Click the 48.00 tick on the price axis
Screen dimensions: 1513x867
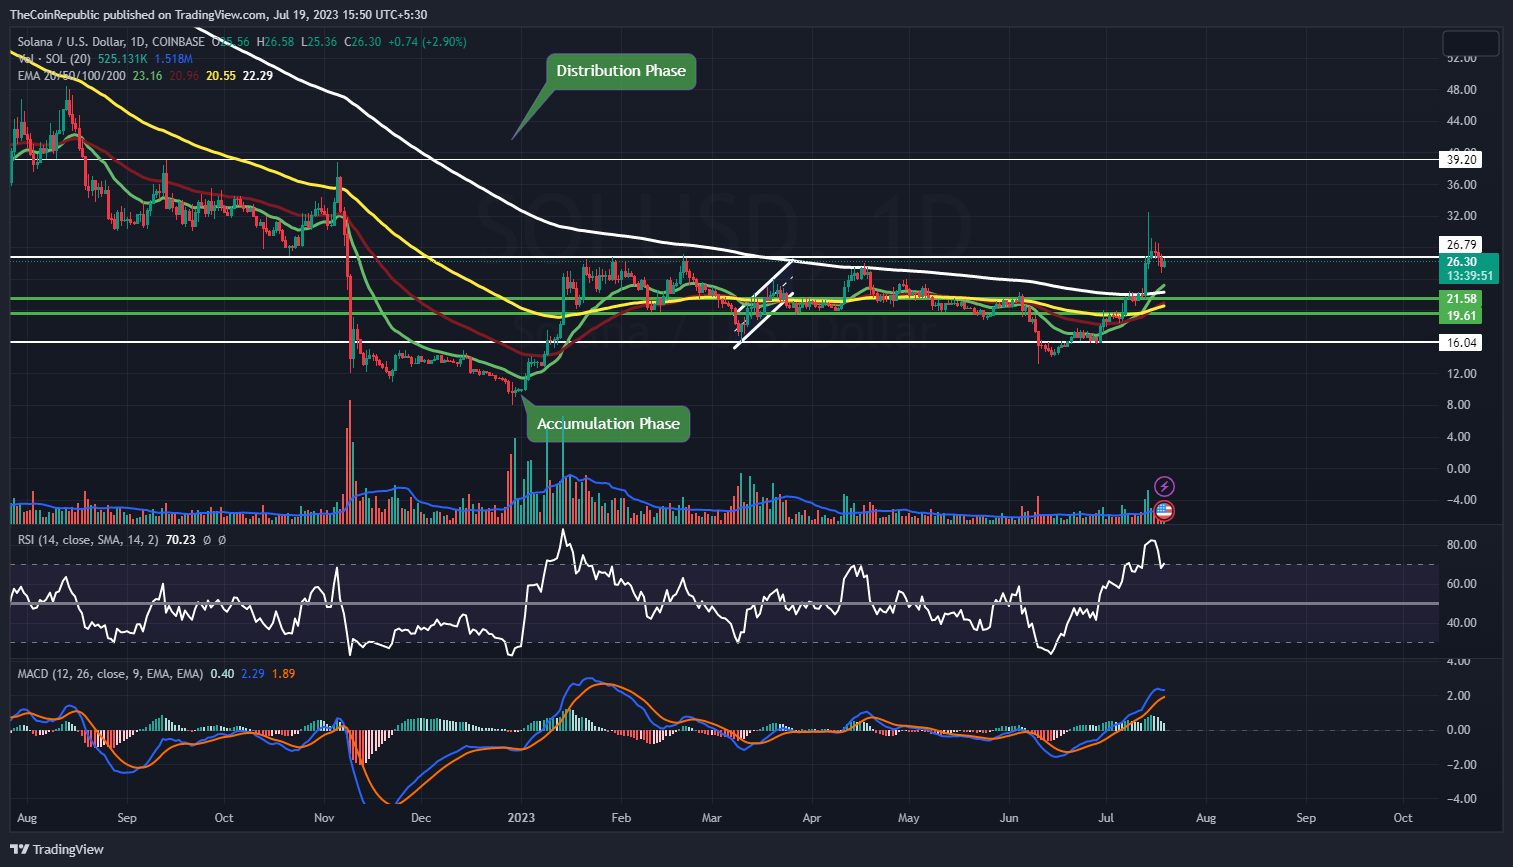point(1460,90)
